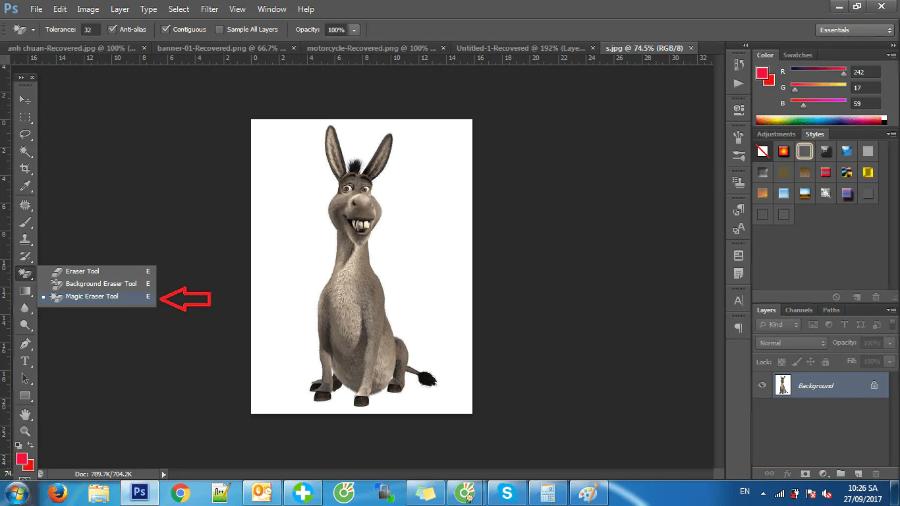Select the Magic Wand tool
Screen dimensions: 900x506
[x=25, y=151]
